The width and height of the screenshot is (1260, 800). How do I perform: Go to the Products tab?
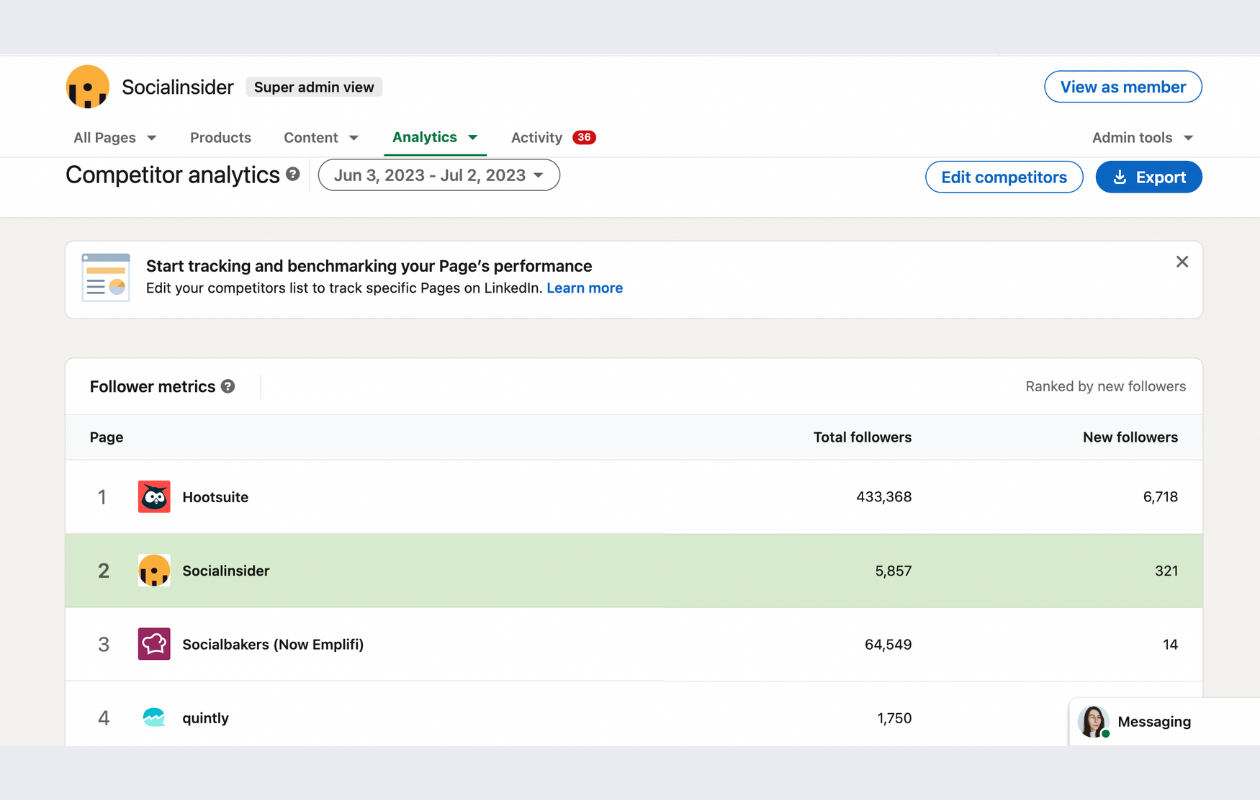(x=220, y=138)
